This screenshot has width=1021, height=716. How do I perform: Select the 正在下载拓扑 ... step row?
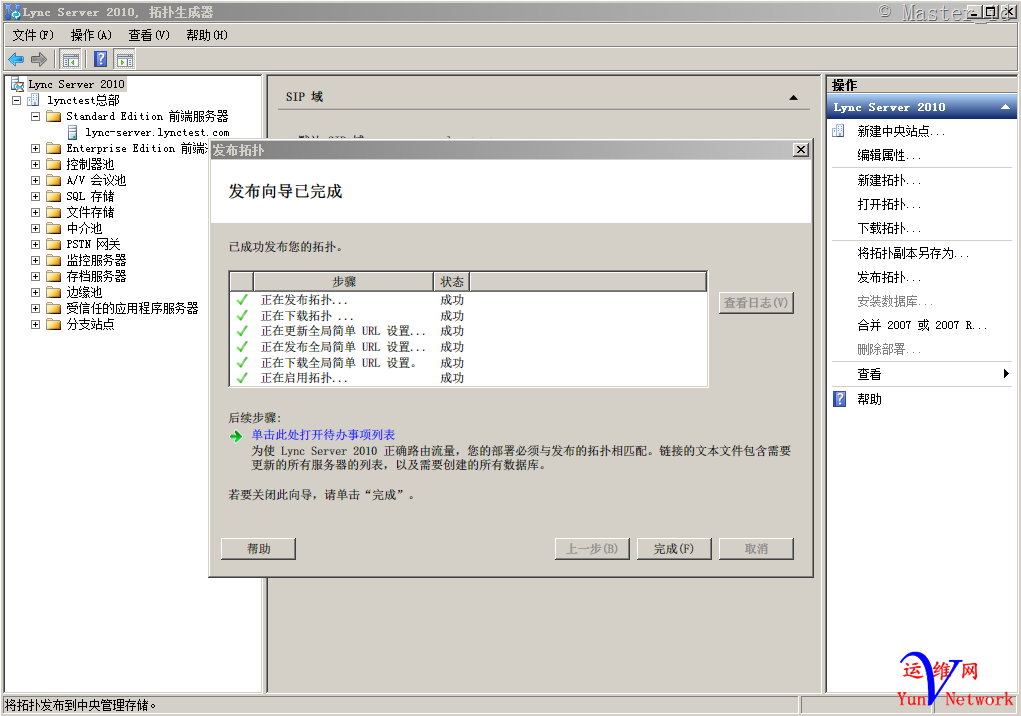coord(468,316)
